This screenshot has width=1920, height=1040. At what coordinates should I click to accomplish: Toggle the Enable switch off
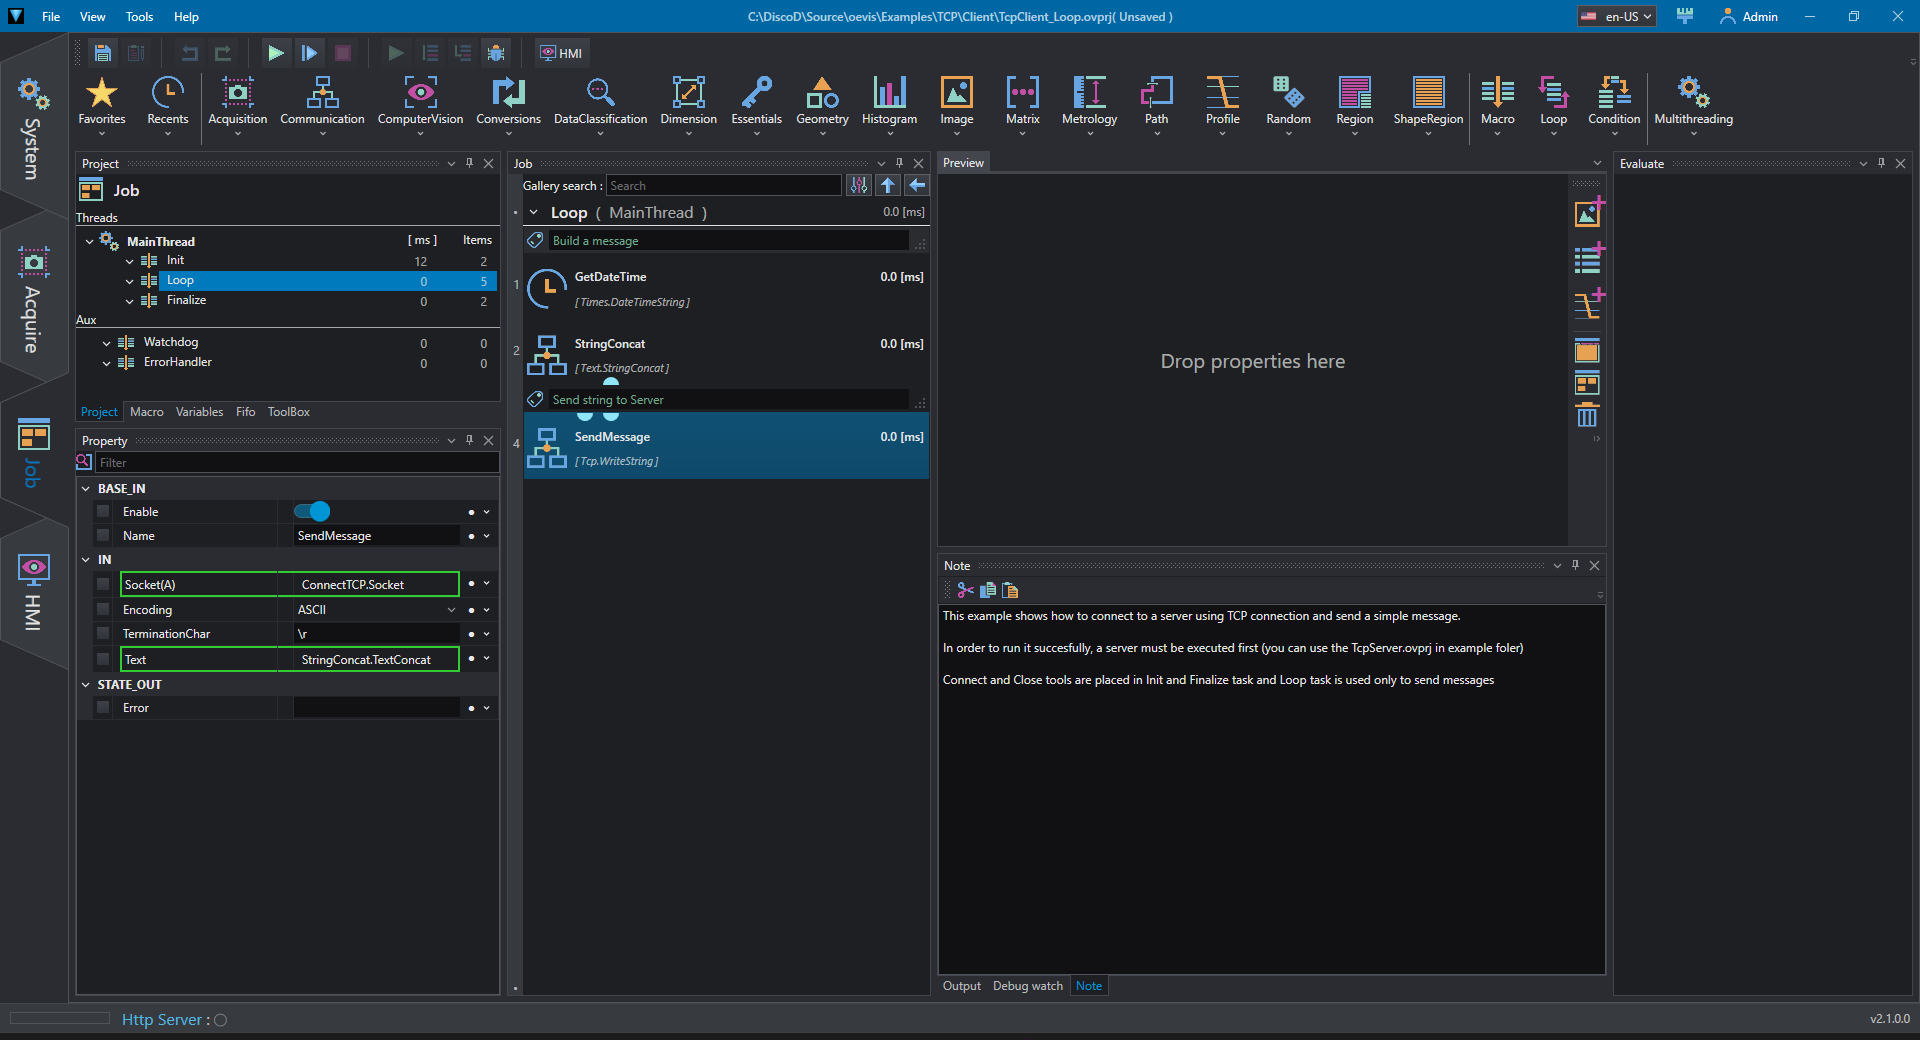point(312,512)
